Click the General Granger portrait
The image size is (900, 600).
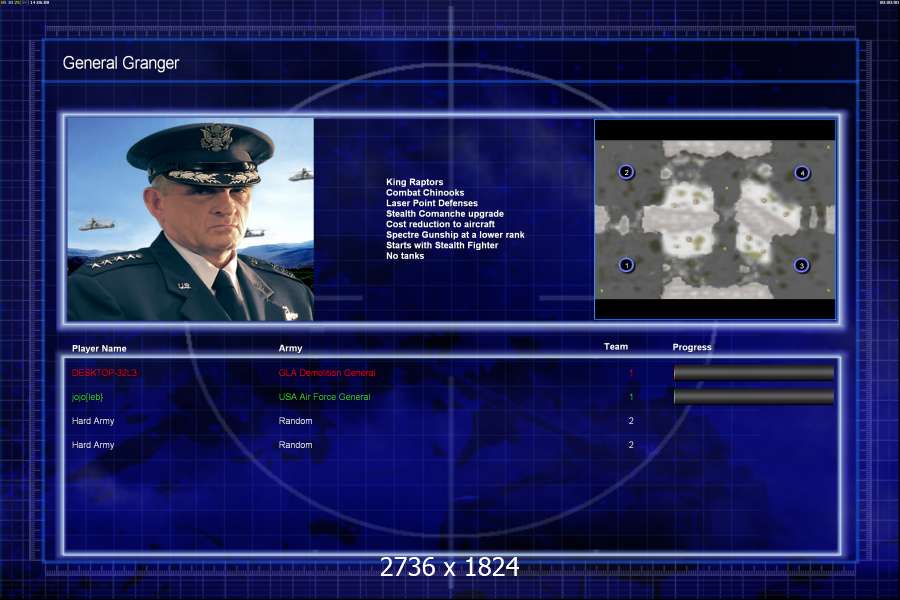tap(191, 219)
